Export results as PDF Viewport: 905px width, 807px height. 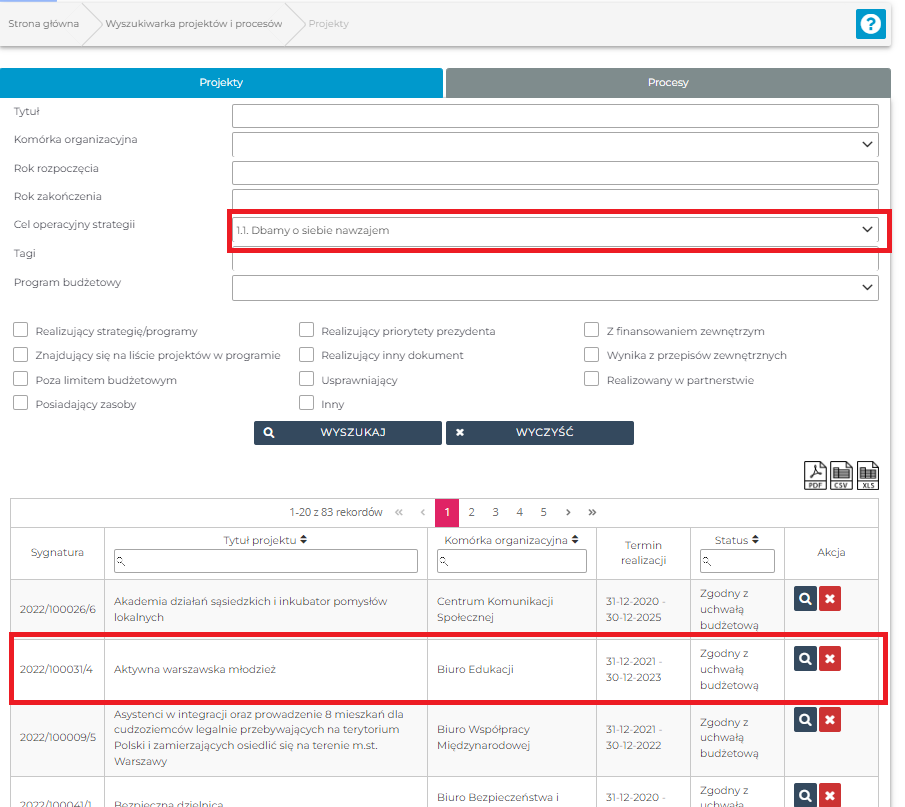(x=816, y=475)
